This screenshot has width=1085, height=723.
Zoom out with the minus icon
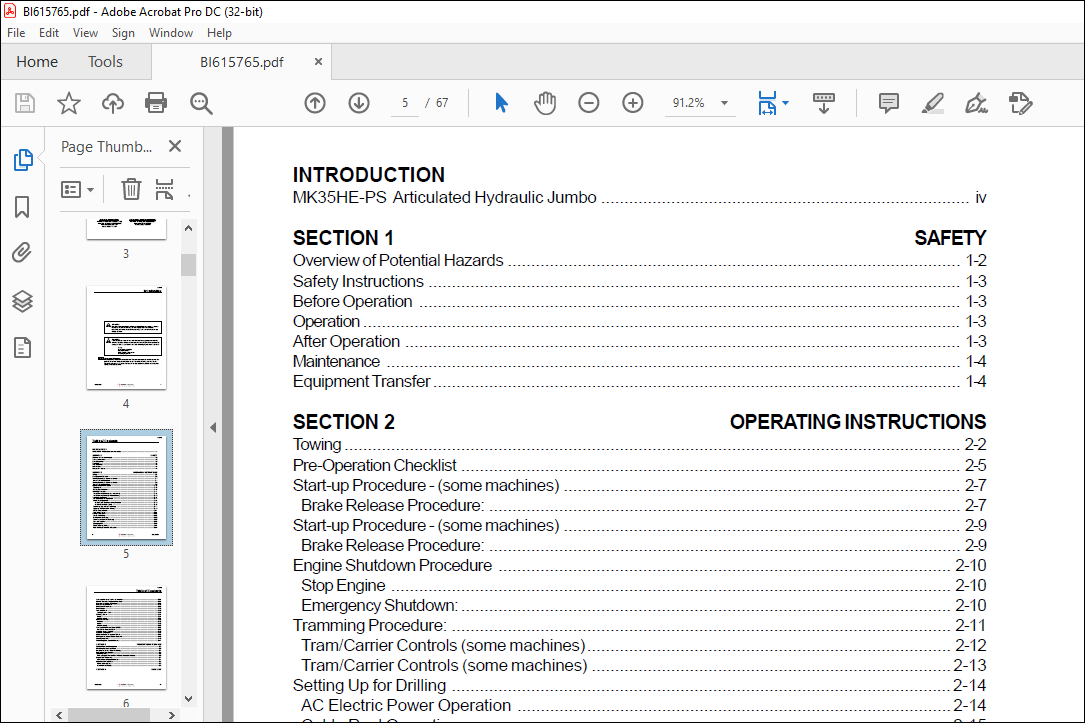coord(589,103)
